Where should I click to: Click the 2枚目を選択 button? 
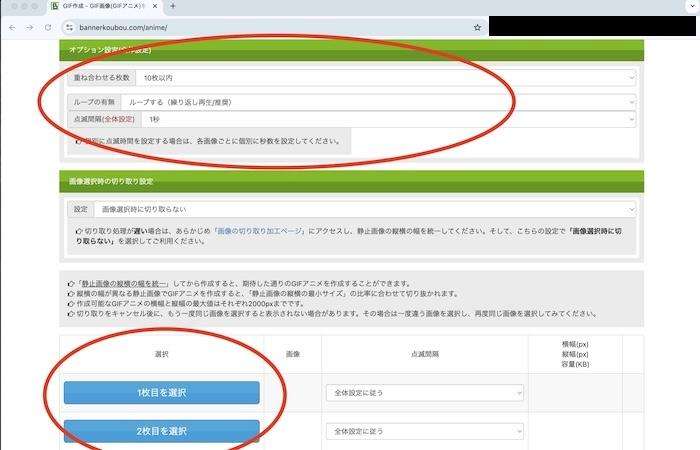pyautogui.click(x=162, y=431)
